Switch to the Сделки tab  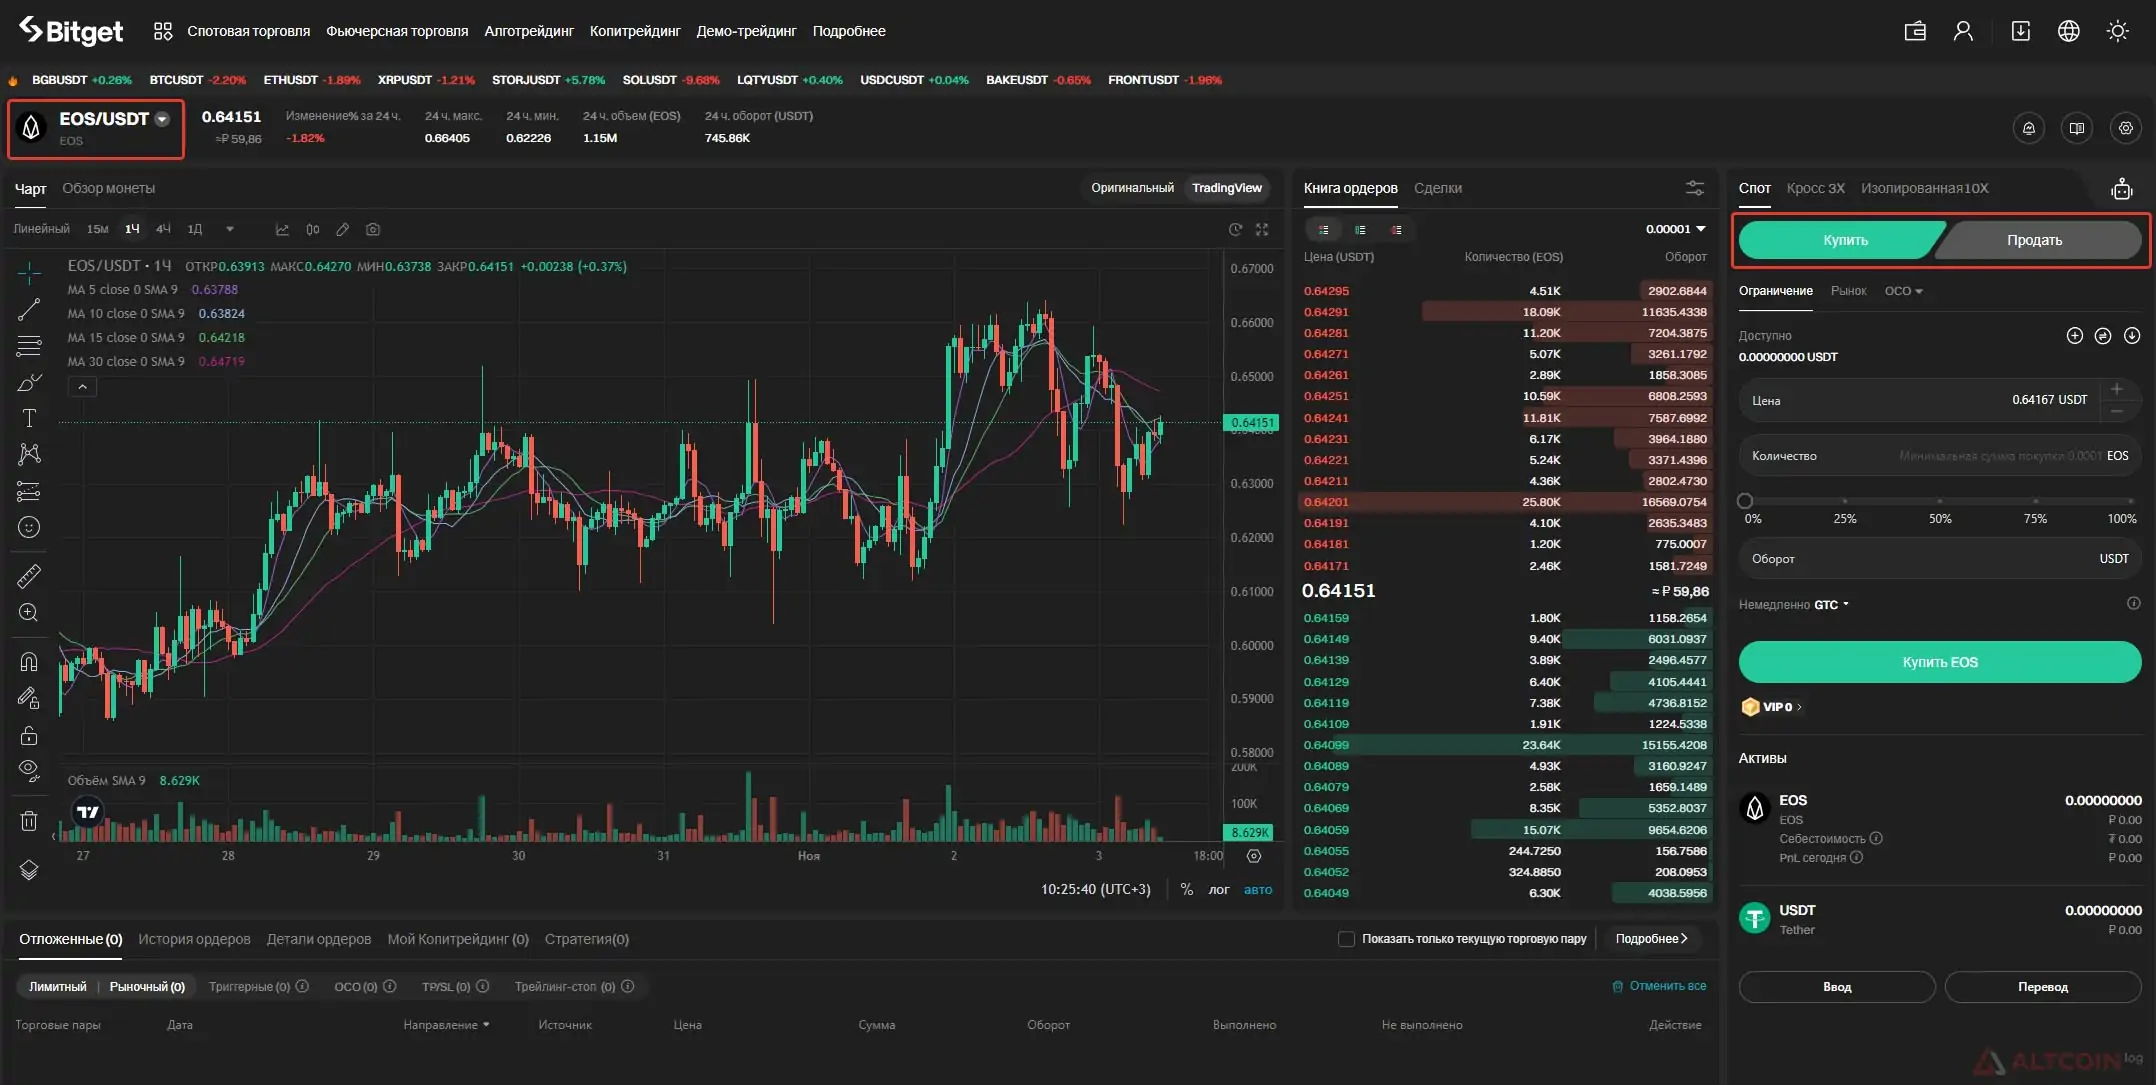tap(1437, 188)
